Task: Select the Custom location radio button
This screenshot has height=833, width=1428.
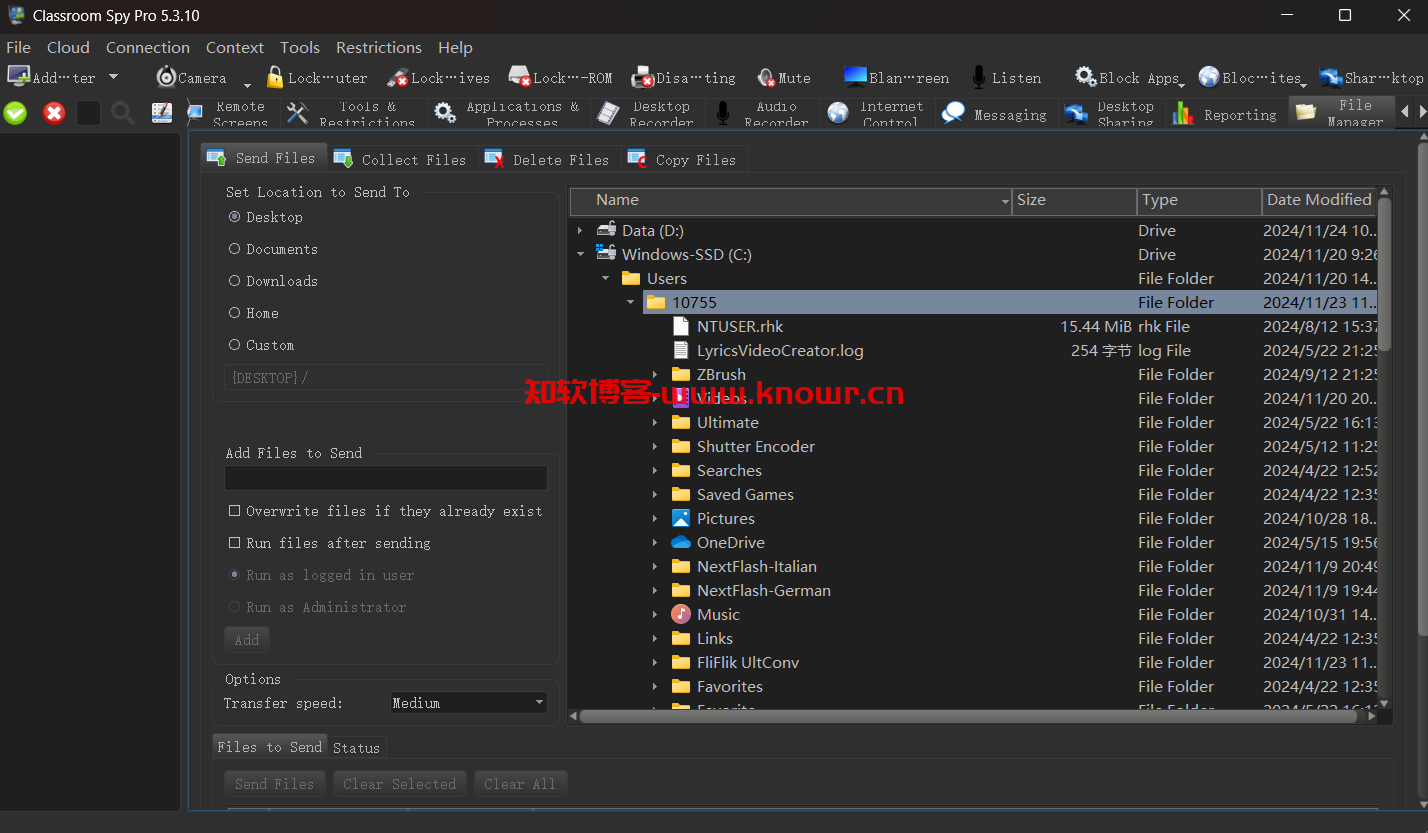Action: (234, 344)
